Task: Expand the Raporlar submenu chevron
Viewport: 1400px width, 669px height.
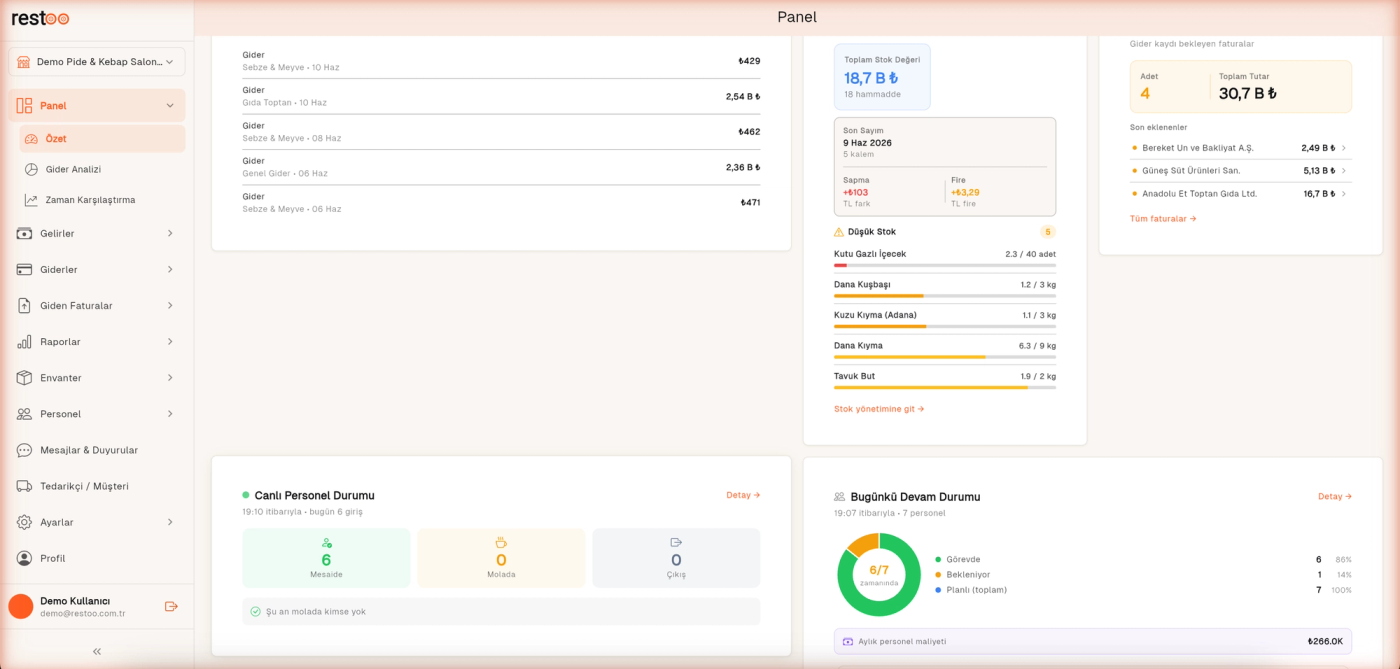Action: click(x=170, y=342)
